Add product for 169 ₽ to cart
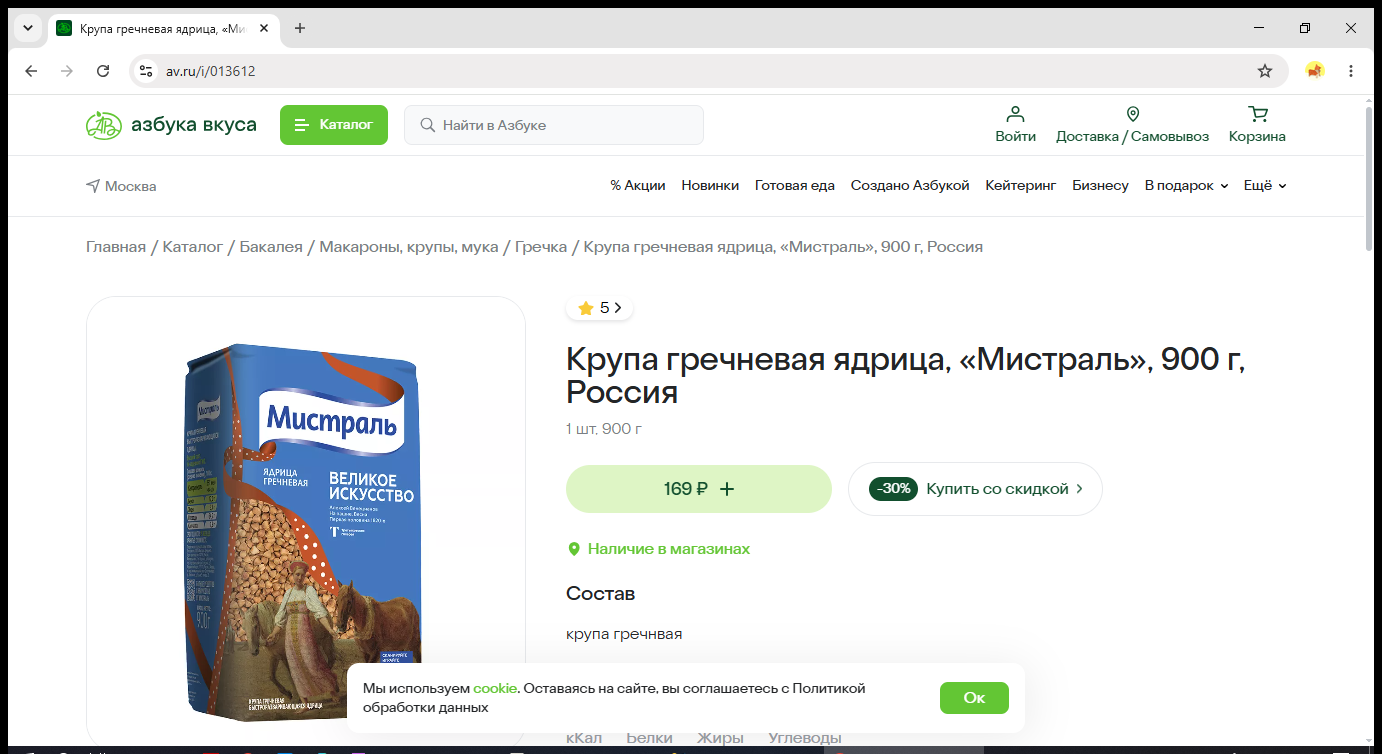The height and width of the screenshot is (754, 1382). 699,489
